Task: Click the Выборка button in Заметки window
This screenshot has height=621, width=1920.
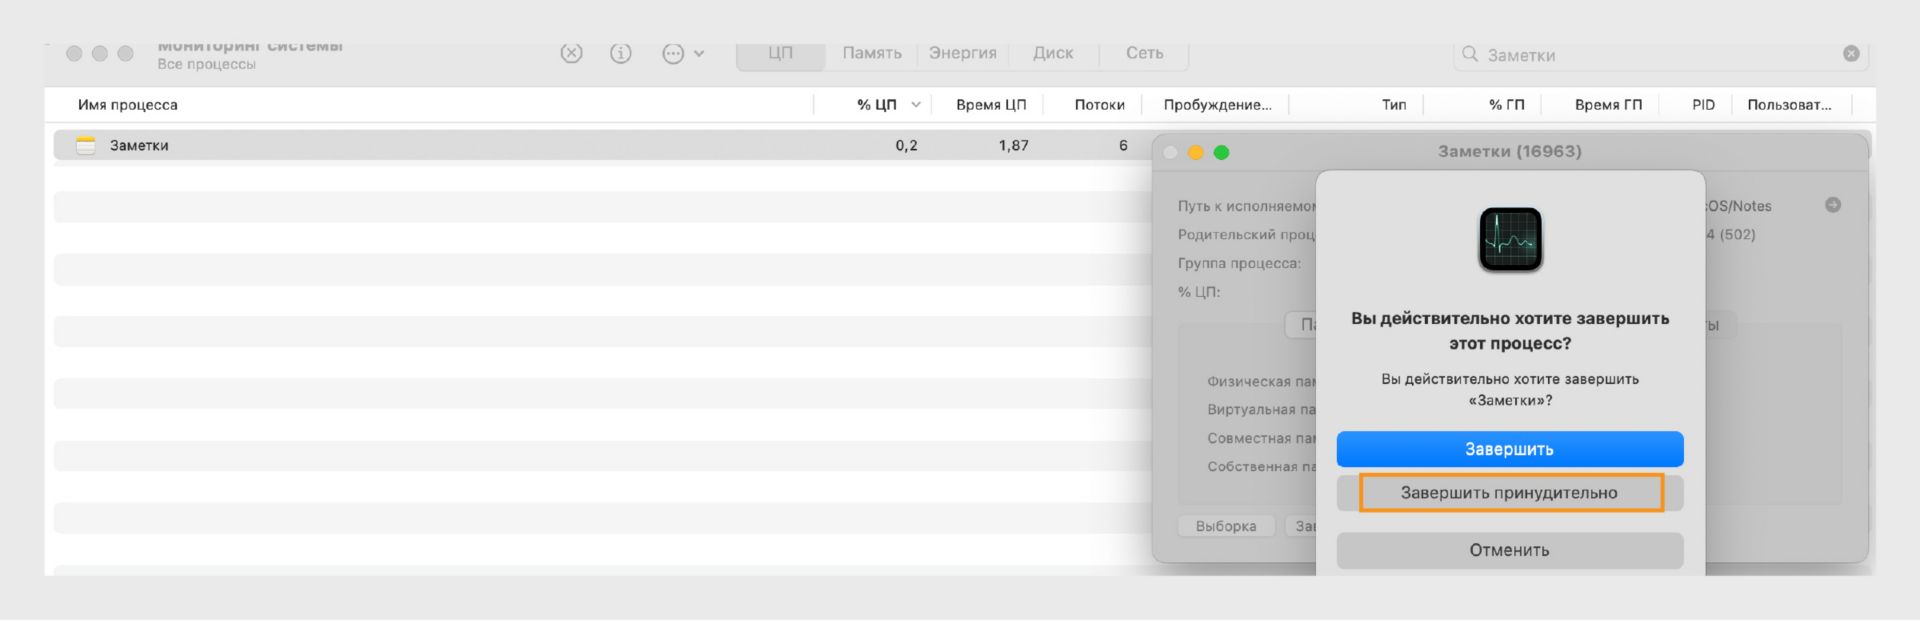Action: 1226,526
